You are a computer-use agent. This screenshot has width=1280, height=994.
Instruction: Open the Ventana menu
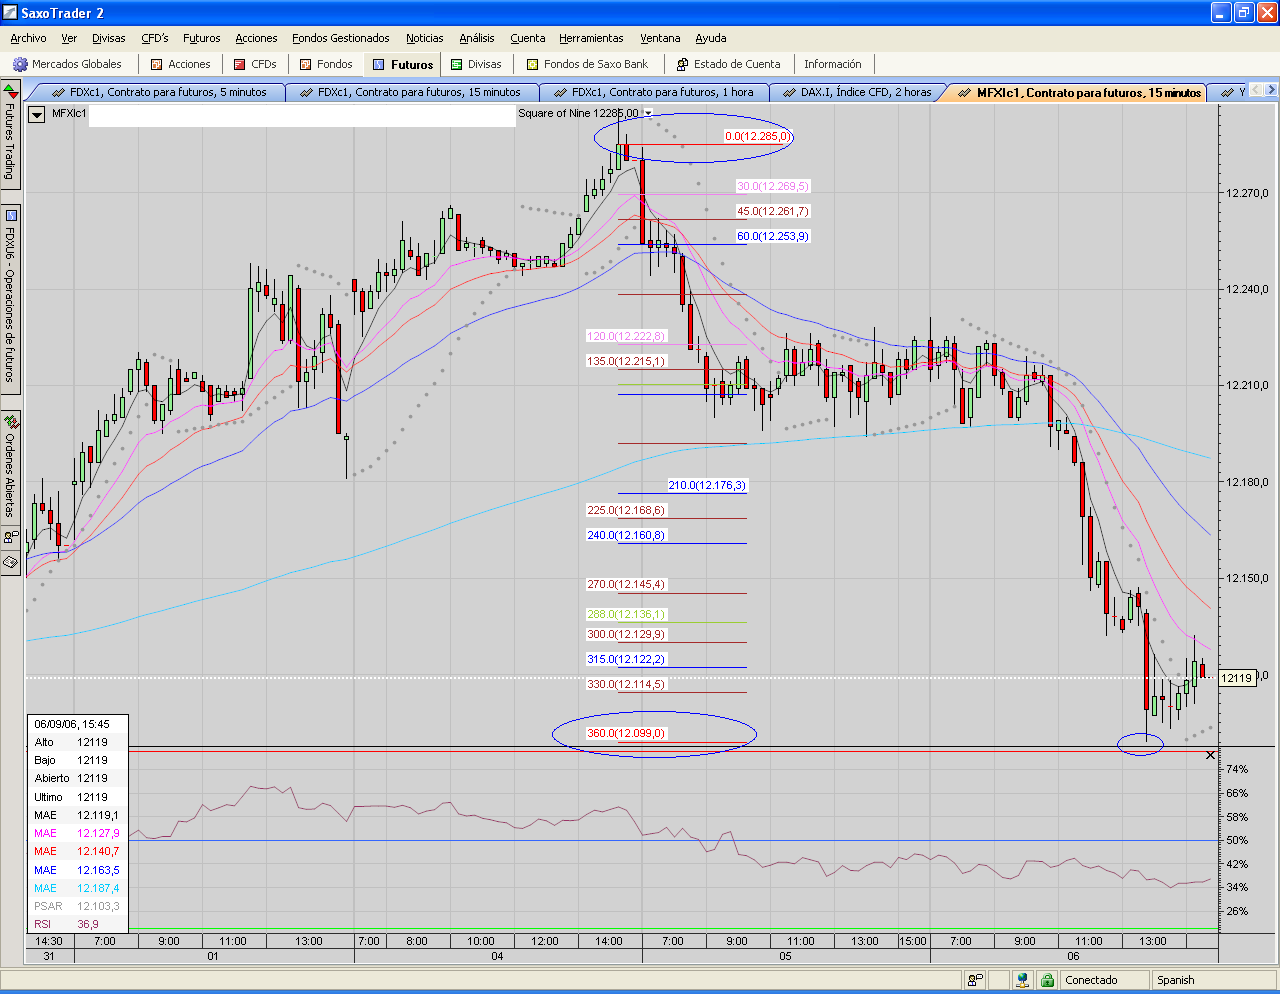pyautogui.click(x=660, y=38)
